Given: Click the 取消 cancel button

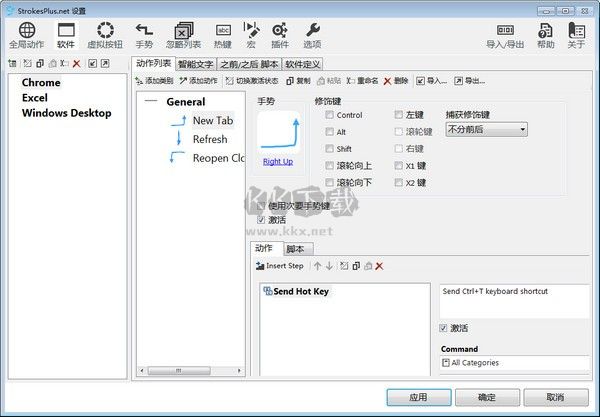Looking at the screenshot, I should click(556, 397).
